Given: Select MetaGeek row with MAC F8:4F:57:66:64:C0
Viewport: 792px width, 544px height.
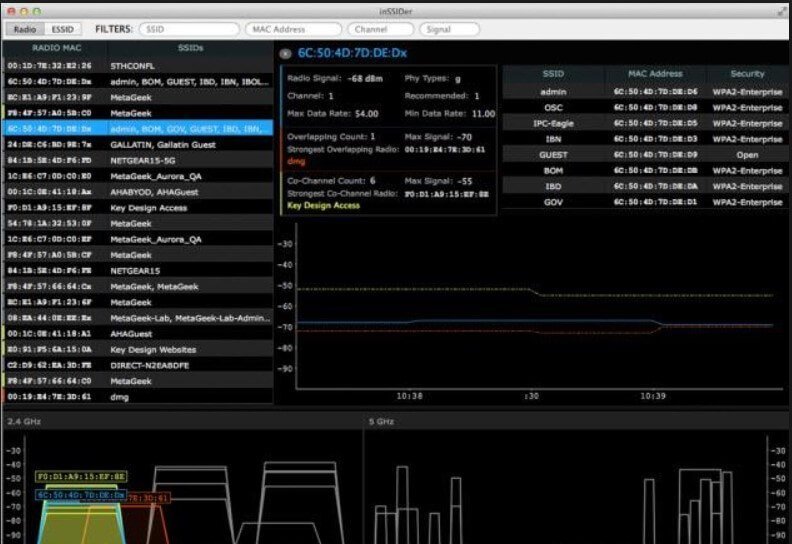Looking at the screenshot, I should point(138,381).
